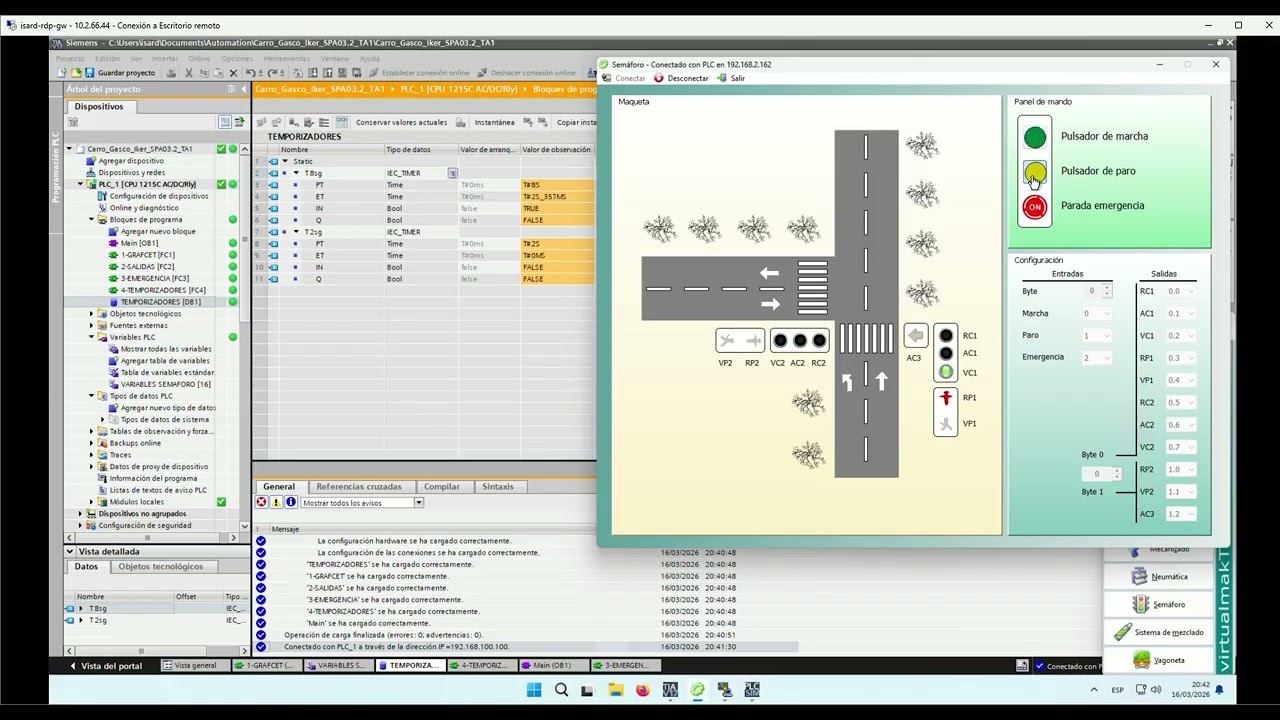Click the Instantánea snapshot button
This screenshot has height=720, width=1280.
(x=494, y=122)
